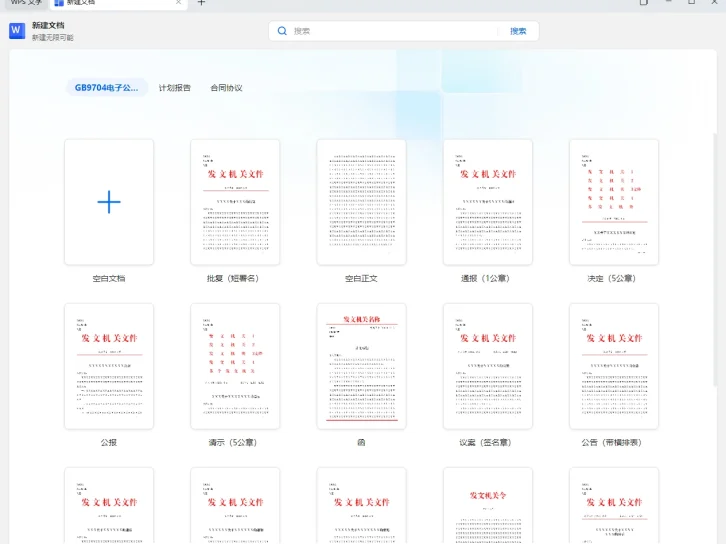Image resolution: width=726 pixels, height=544 pixels.
Task: Click the 新建无限可能 subtitle text
Action: tap(53, 38)
